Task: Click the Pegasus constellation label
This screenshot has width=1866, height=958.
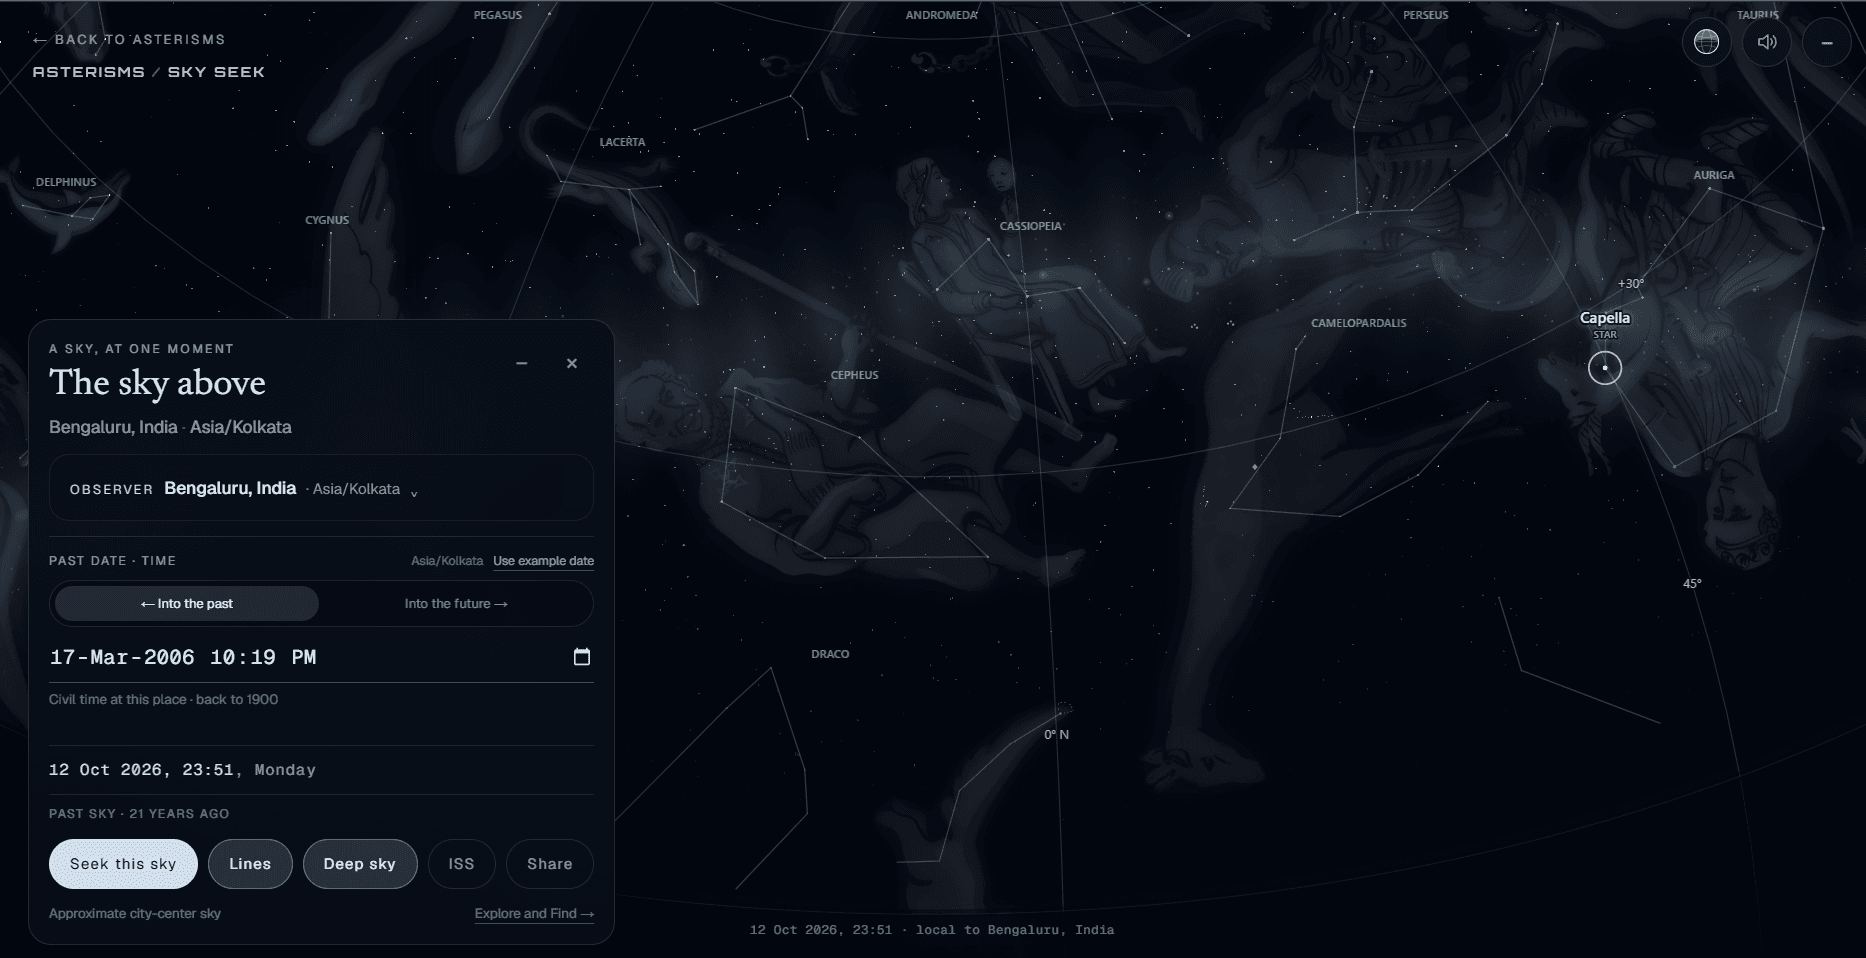Action: tap(498, 15)
